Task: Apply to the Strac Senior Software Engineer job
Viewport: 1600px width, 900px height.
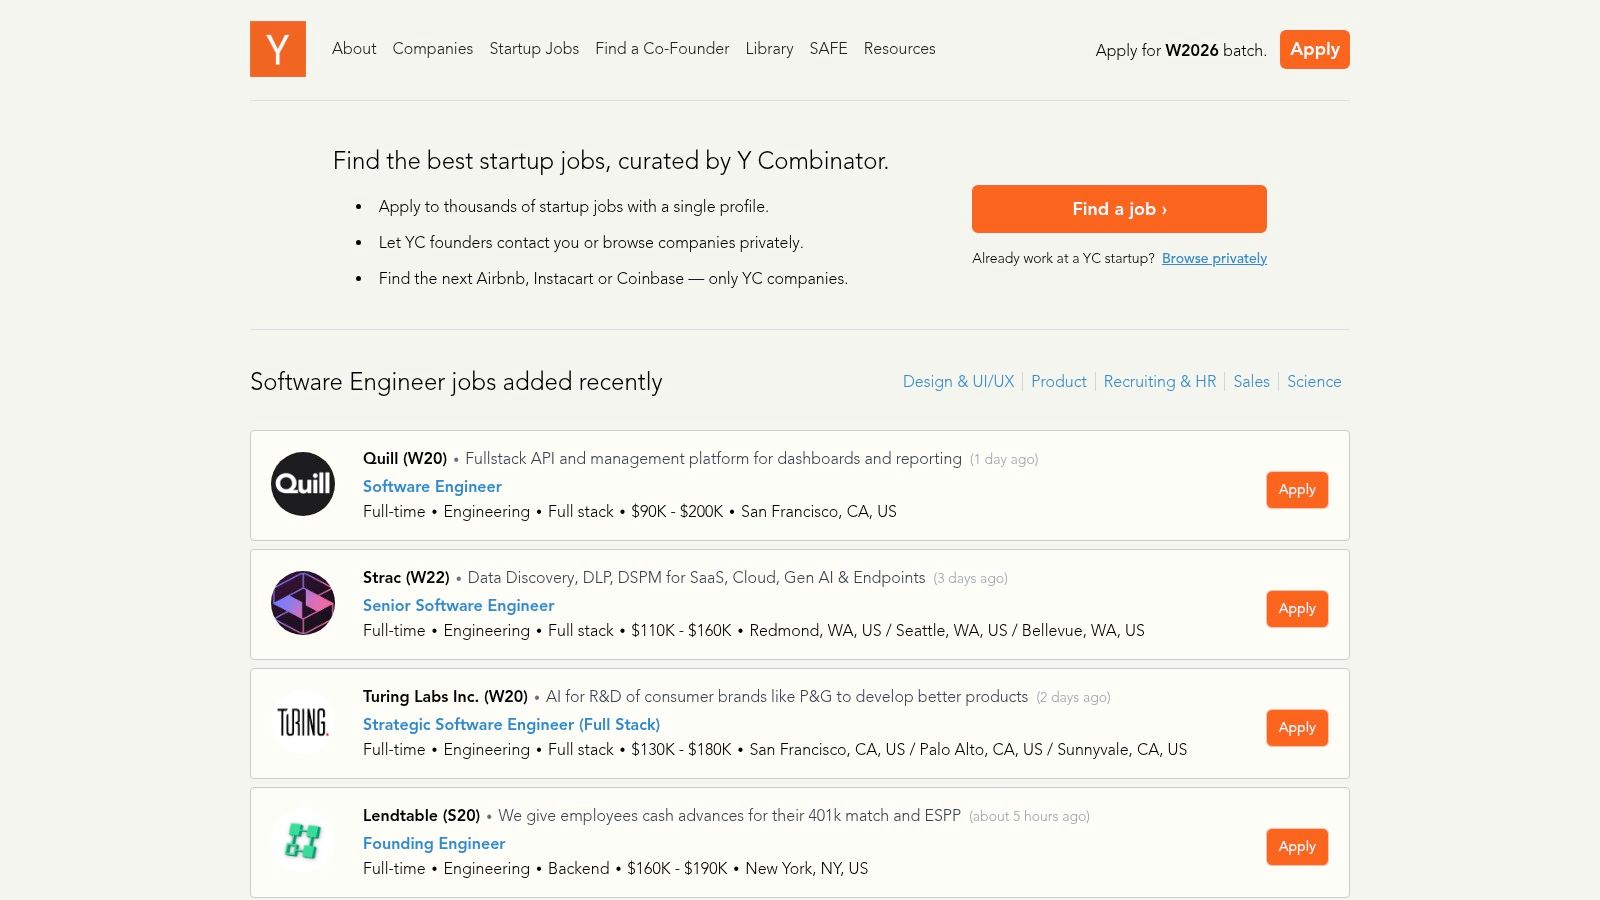Action: point(1297,608)
